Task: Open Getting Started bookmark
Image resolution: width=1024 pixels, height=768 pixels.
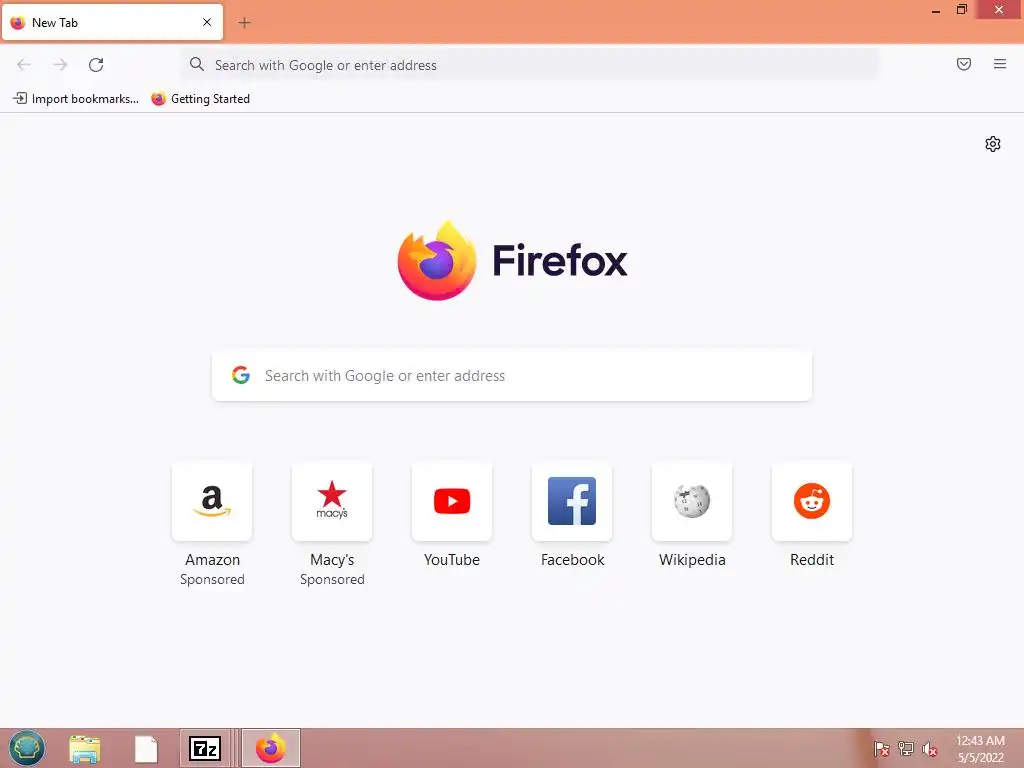Action: (x=200, y=99)
